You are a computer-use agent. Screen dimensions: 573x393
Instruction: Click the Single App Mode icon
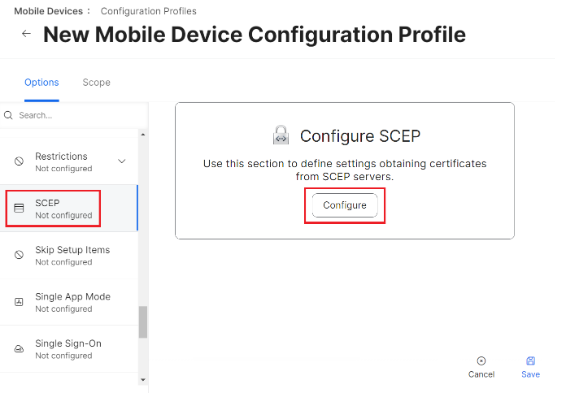point(19,302)
